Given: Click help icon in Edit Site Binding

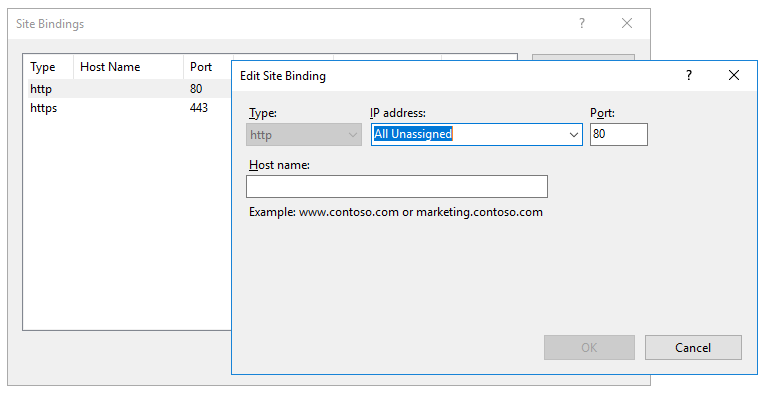Looking at the screenshot, I should [688, 76].
